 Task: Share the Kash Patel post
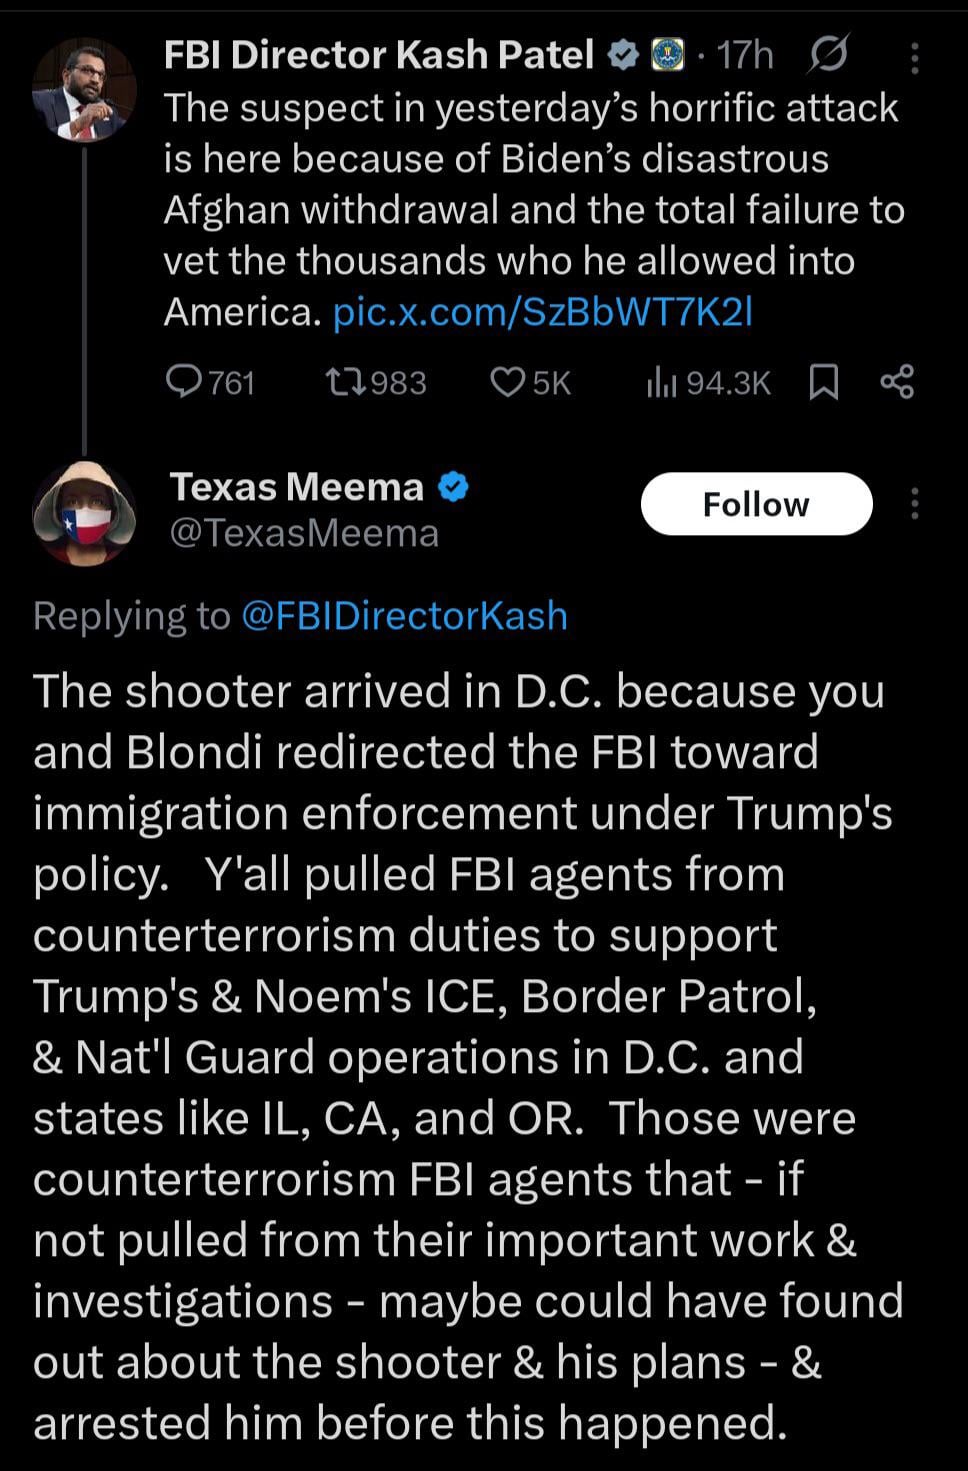pyautogui.click(x=896, y=382)
